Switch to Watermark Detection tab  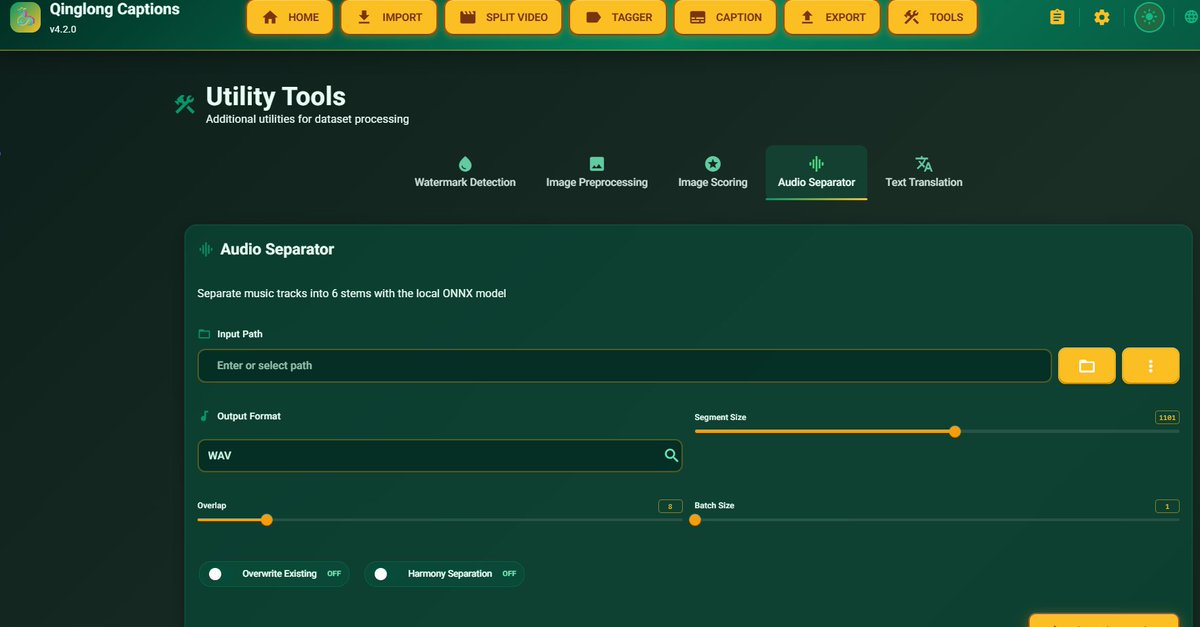(x=465, y=173)
